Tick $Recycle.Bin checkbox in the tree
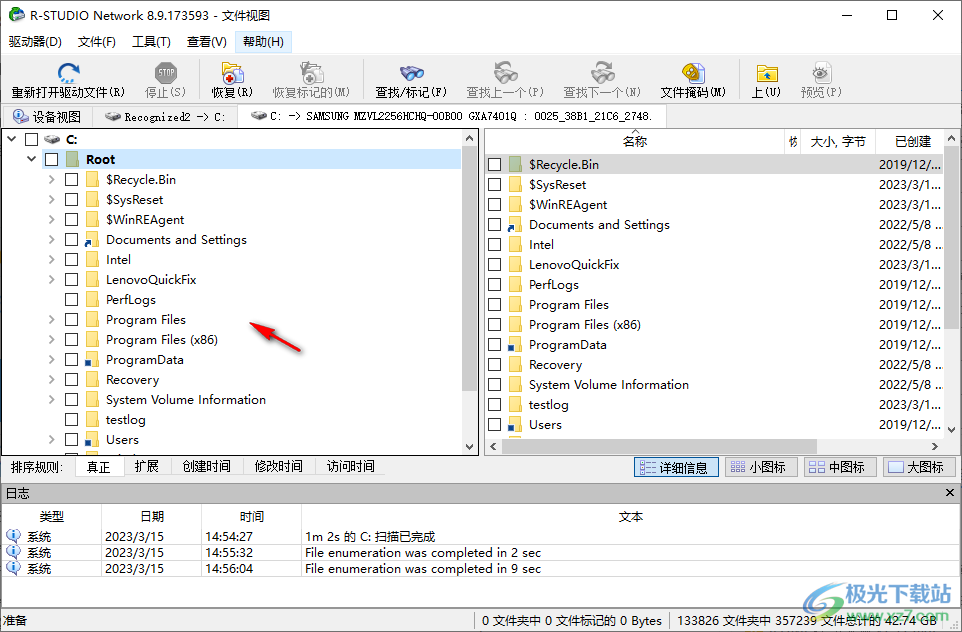This screenshot has height=632, width=962. (x=71, y=180)
